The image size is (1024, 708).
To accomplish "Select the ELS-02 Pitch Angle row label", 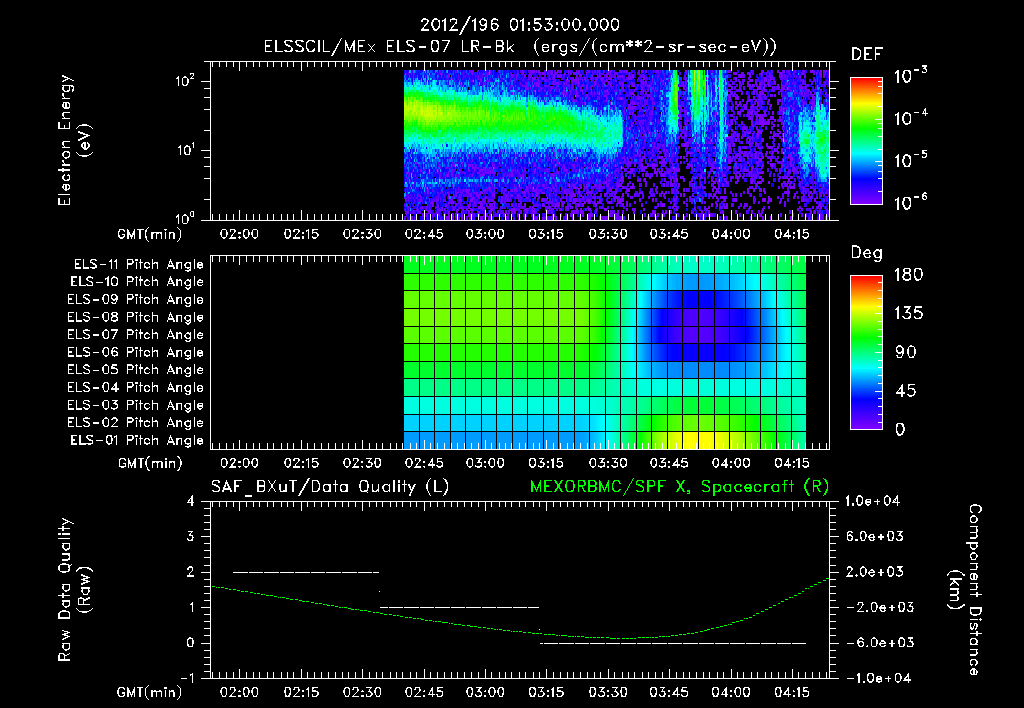I will tap(136, 423).
